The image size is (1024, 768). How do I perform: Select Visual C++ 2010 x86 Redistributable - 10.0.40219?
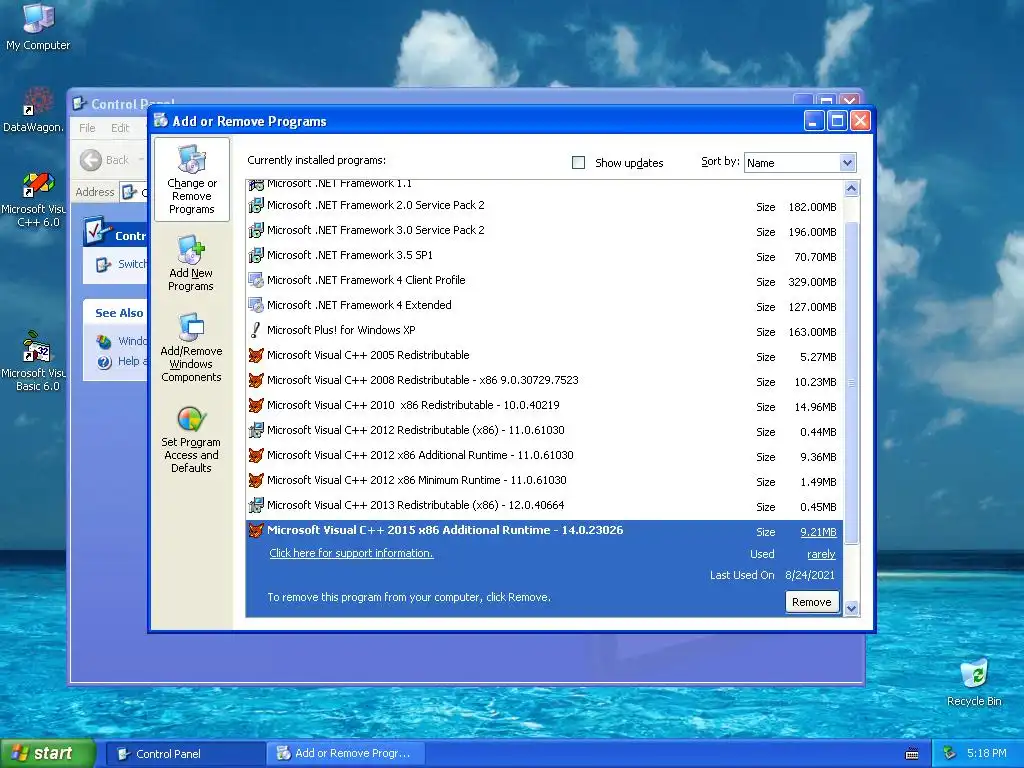(x=545, y=406)
